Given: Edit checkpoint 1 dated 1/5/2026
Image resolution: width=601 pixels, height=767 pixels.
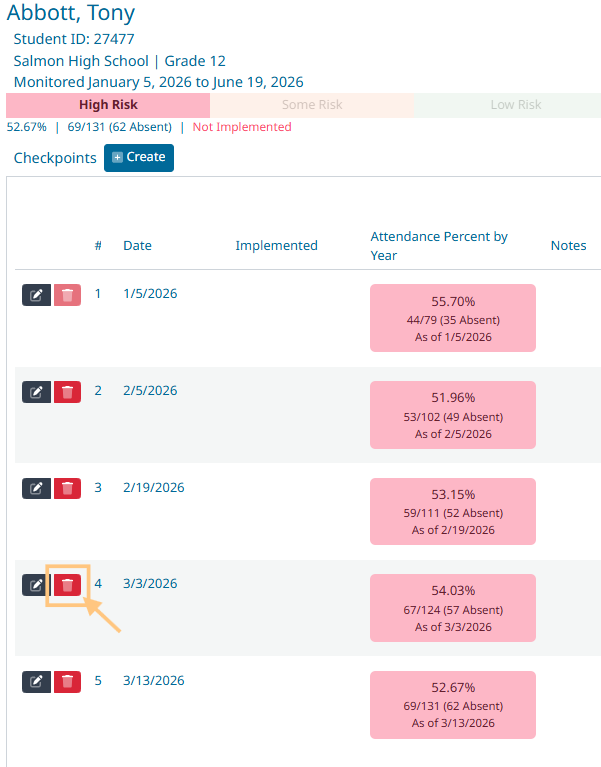Looking at the screenshot, I should [x=36, y=295].
